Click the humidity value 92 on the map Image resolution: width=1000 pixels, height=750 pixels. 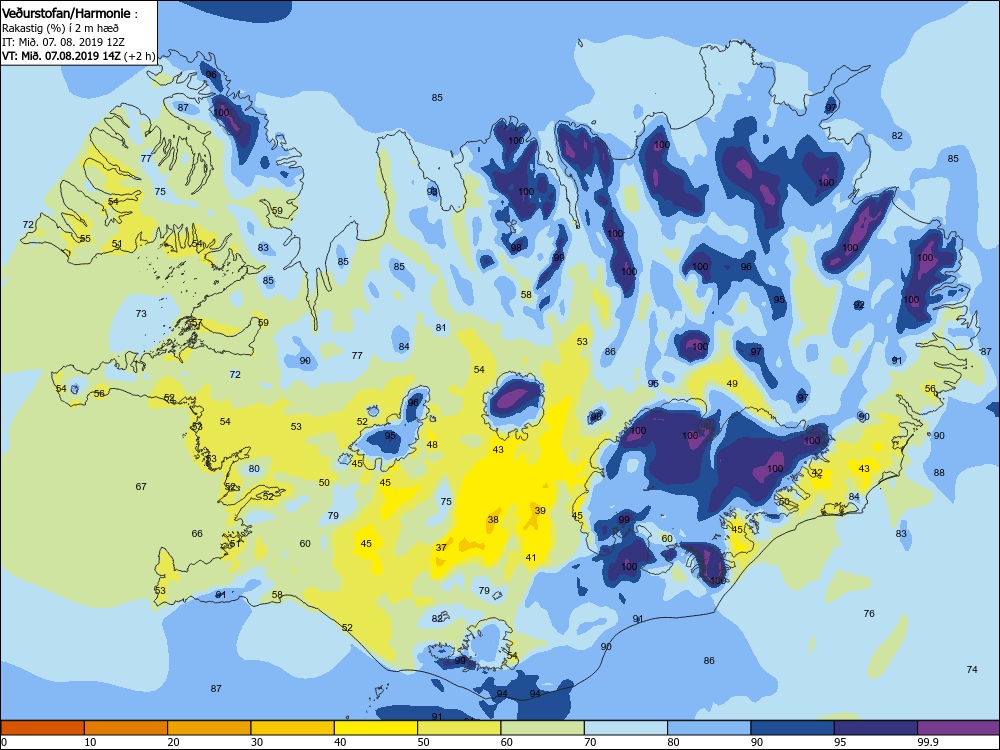859,305
